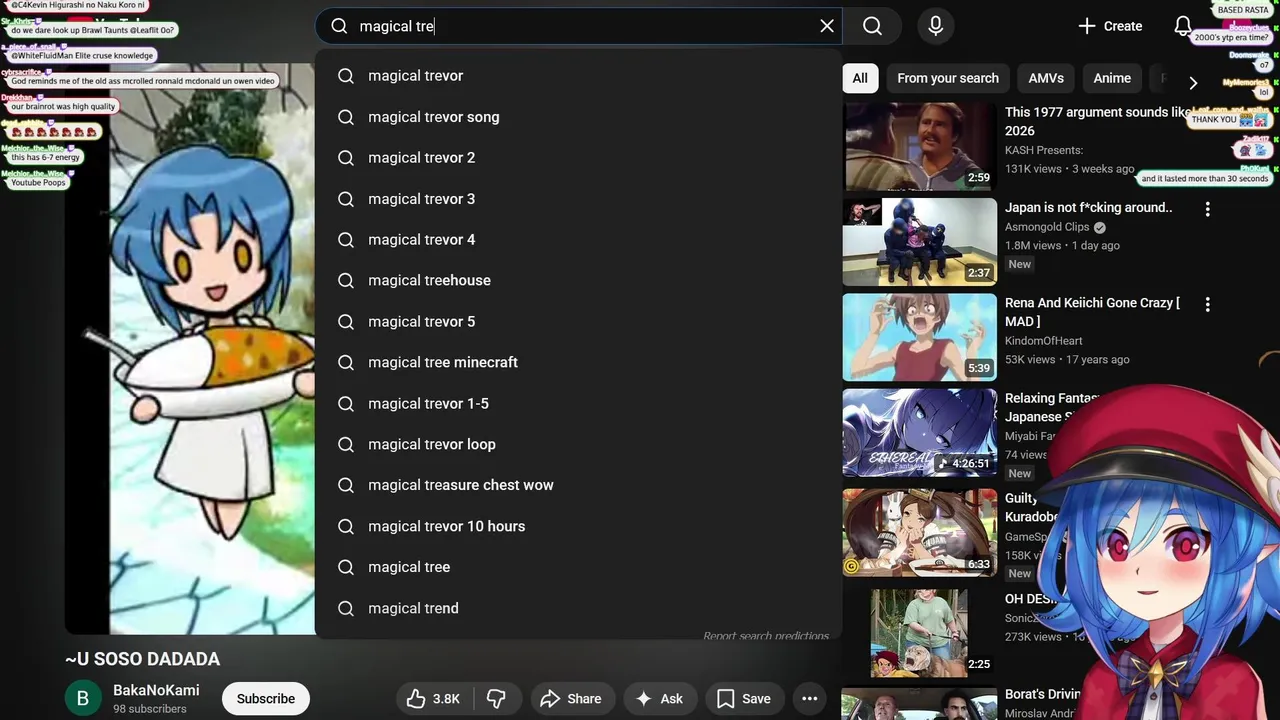Open options for Rena And Keiichi video

click(1207, 304)
